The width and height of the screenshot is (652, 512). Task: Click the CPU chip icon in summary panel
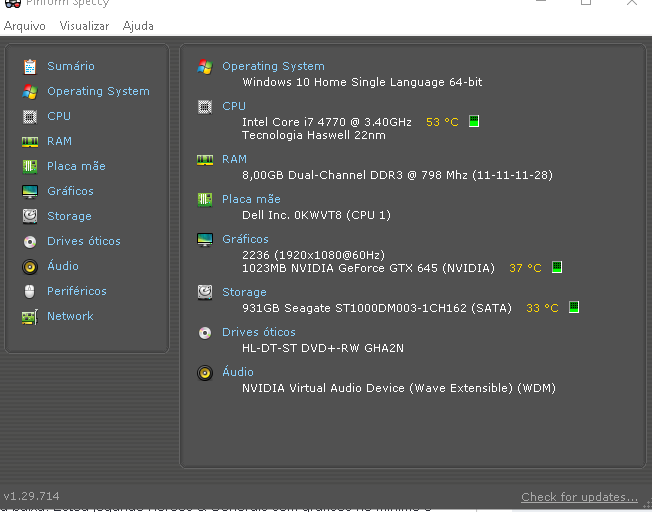point(205,107)
